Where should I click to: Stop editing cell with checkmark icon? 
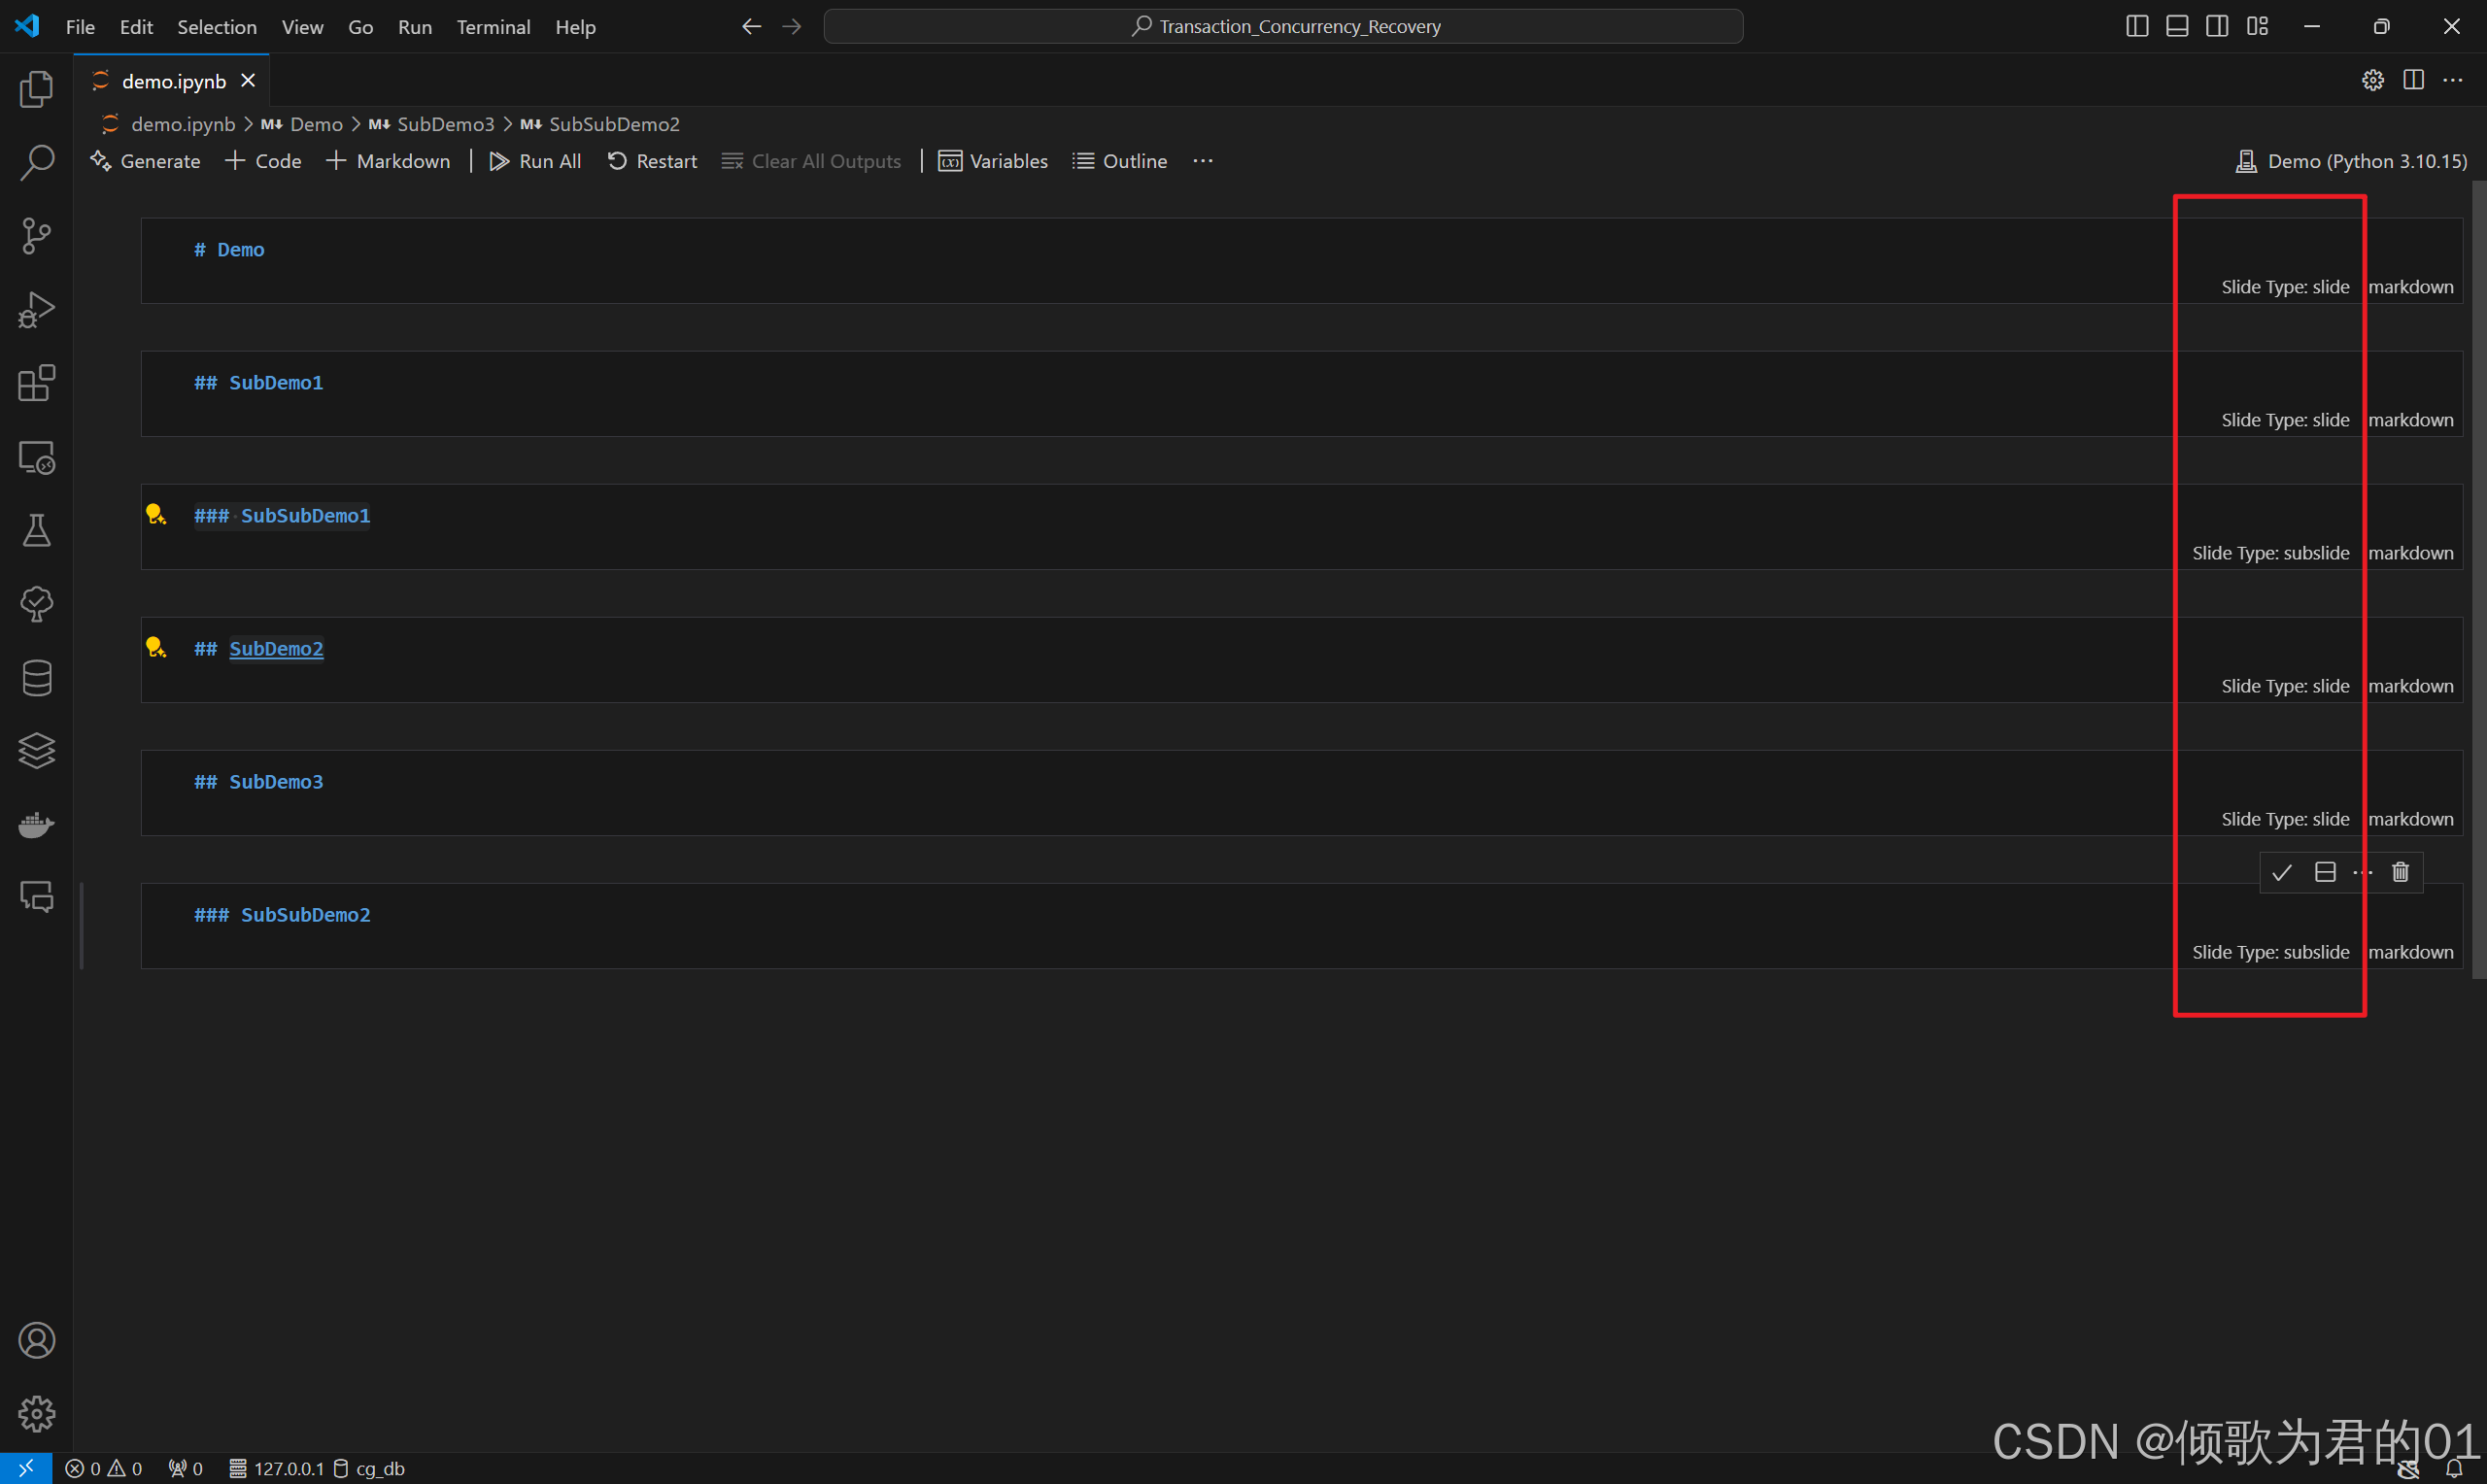[x=2281, y=872]
